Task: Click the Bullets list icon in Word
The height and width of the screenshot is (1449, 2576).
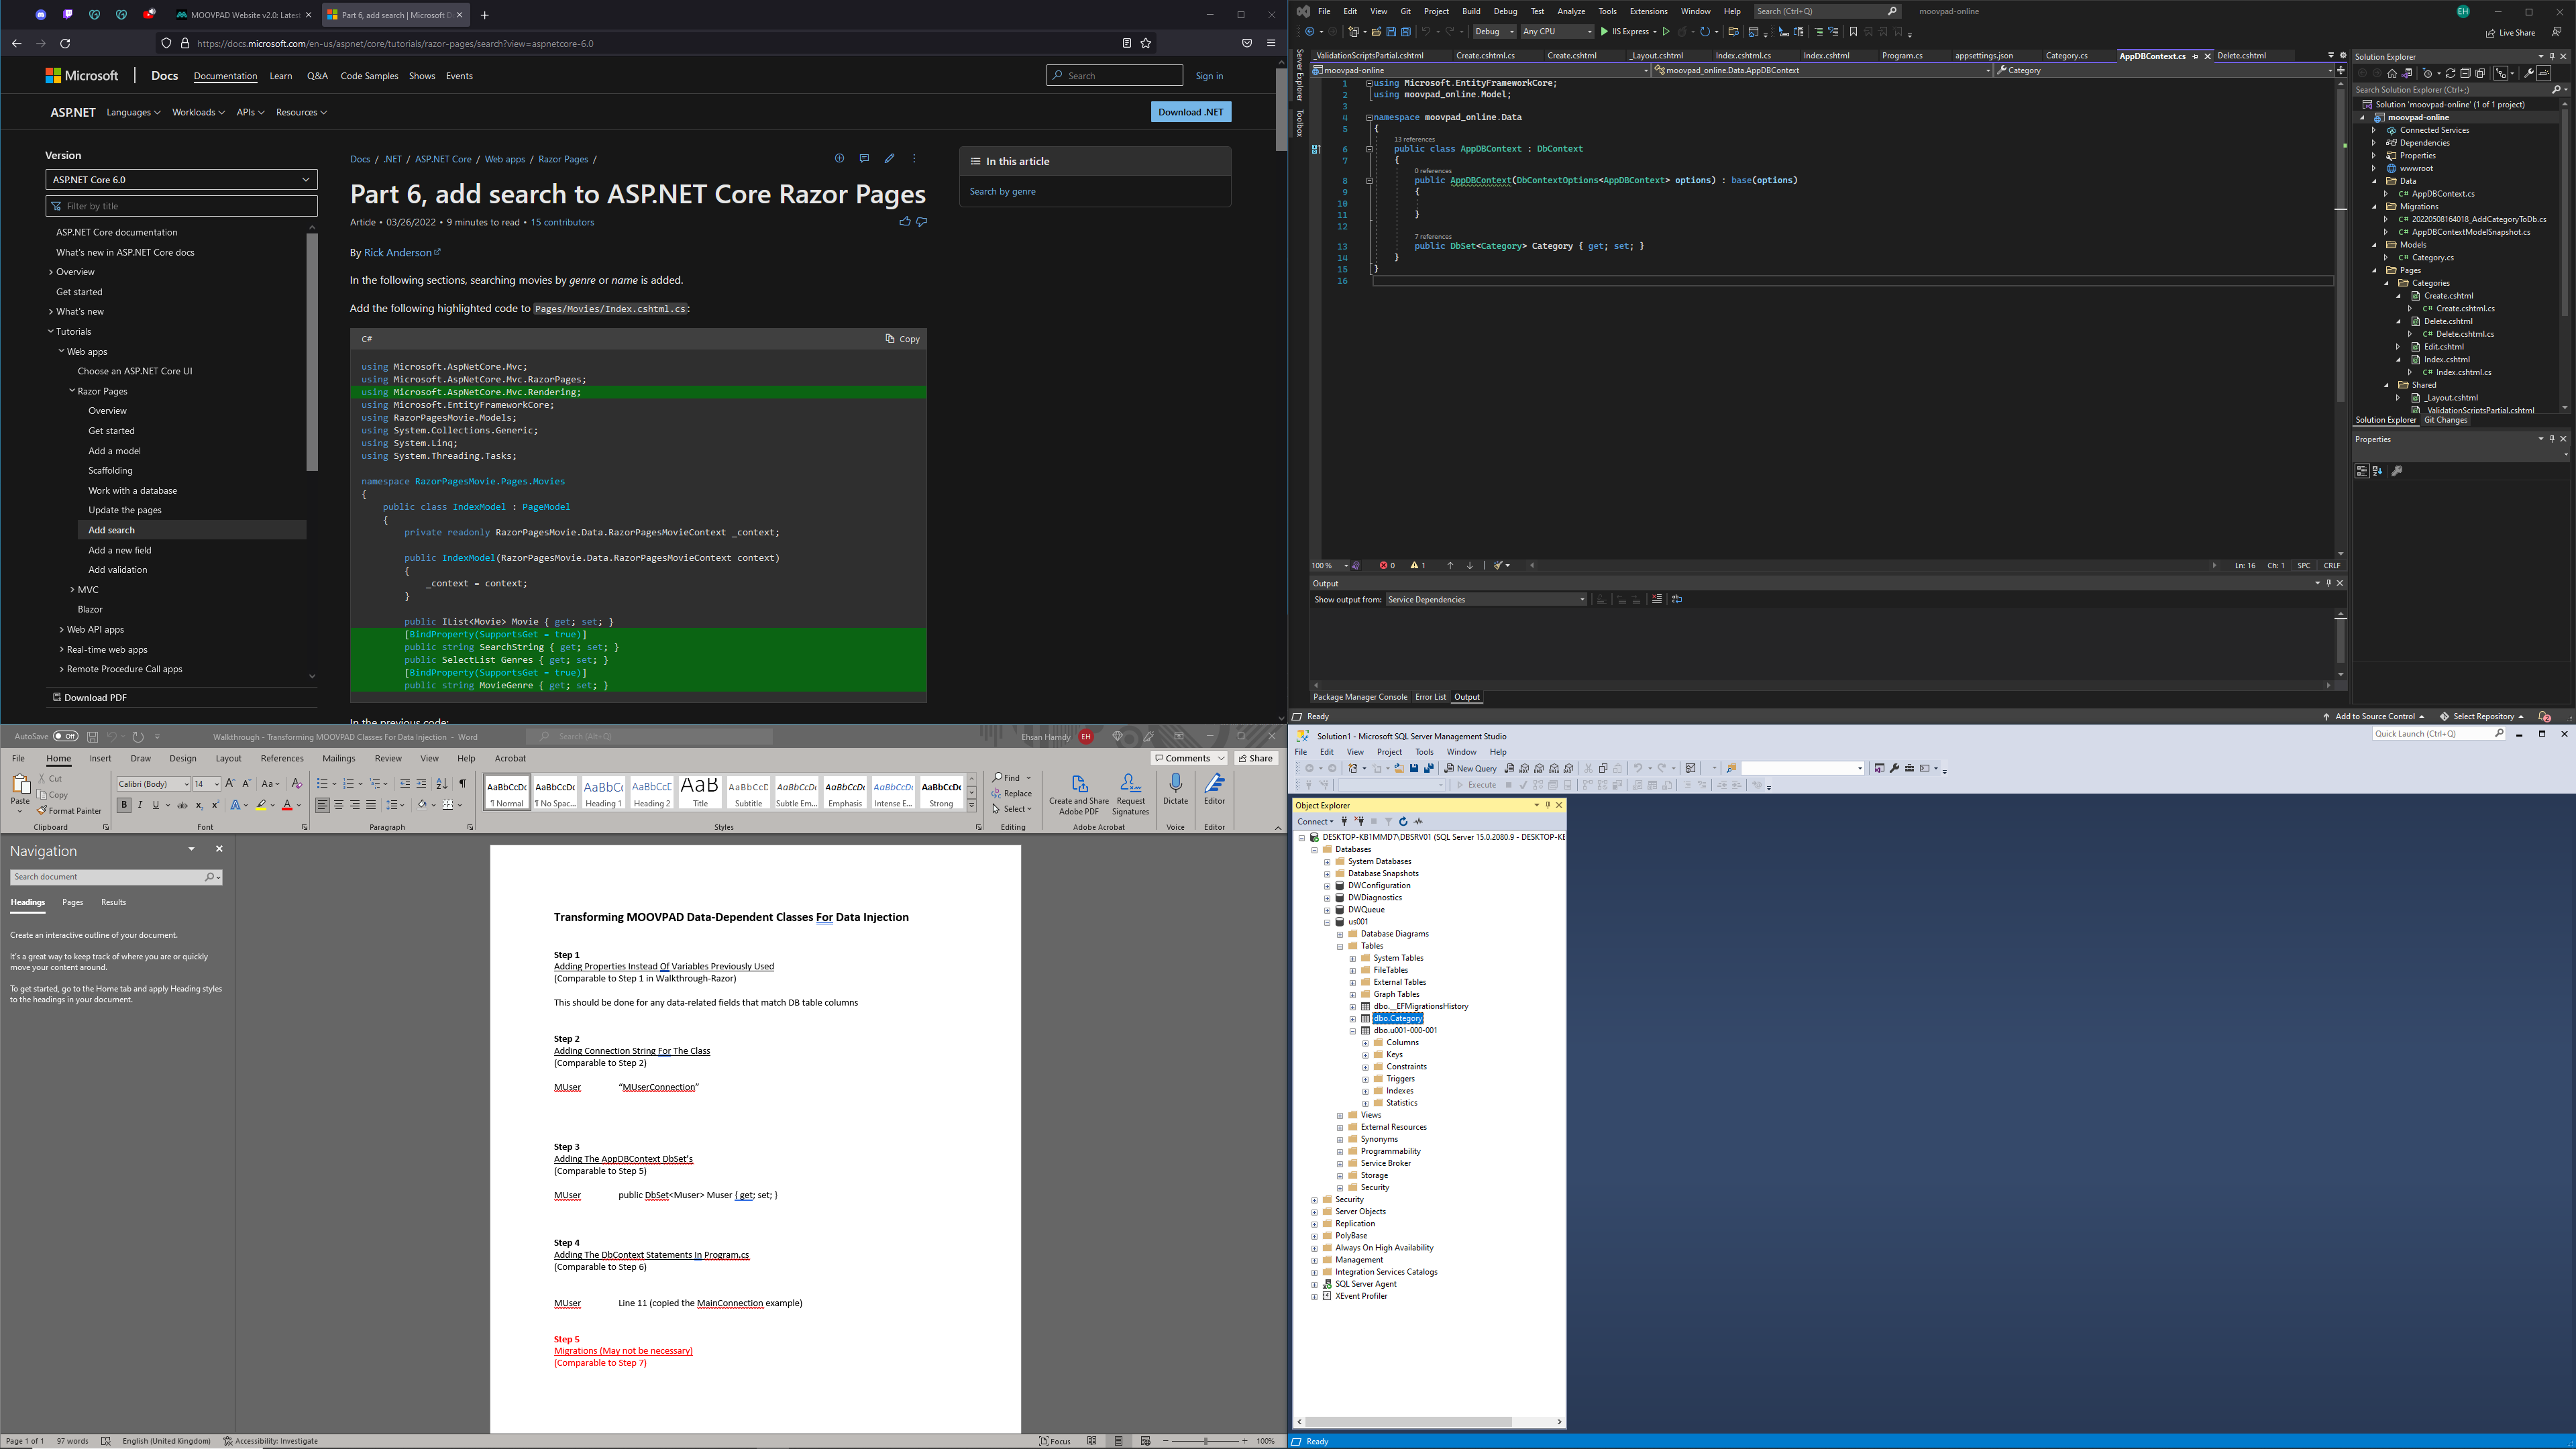Action: coord(322,784)
